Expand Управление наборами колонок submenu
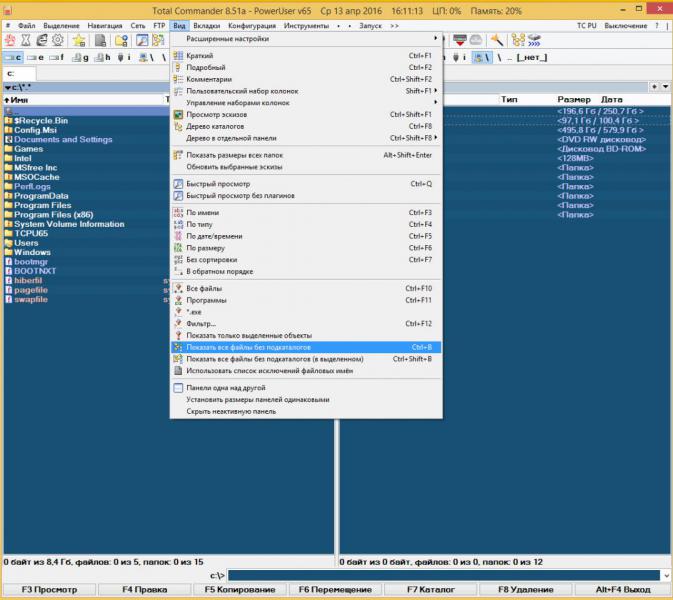The width and height of the screenshot is (673, 600). 306,103
